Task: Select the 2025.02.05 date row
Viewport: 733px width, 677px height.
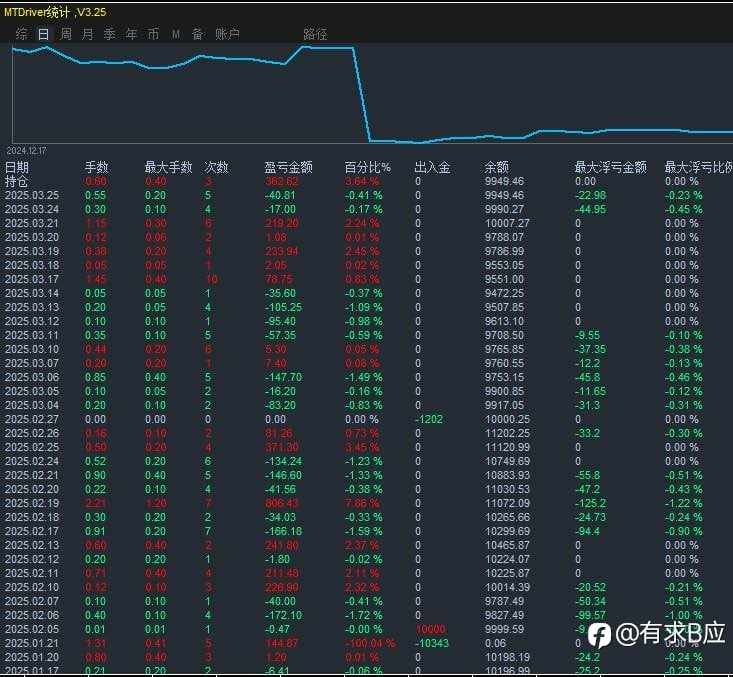Action: [x=366, y=629]
